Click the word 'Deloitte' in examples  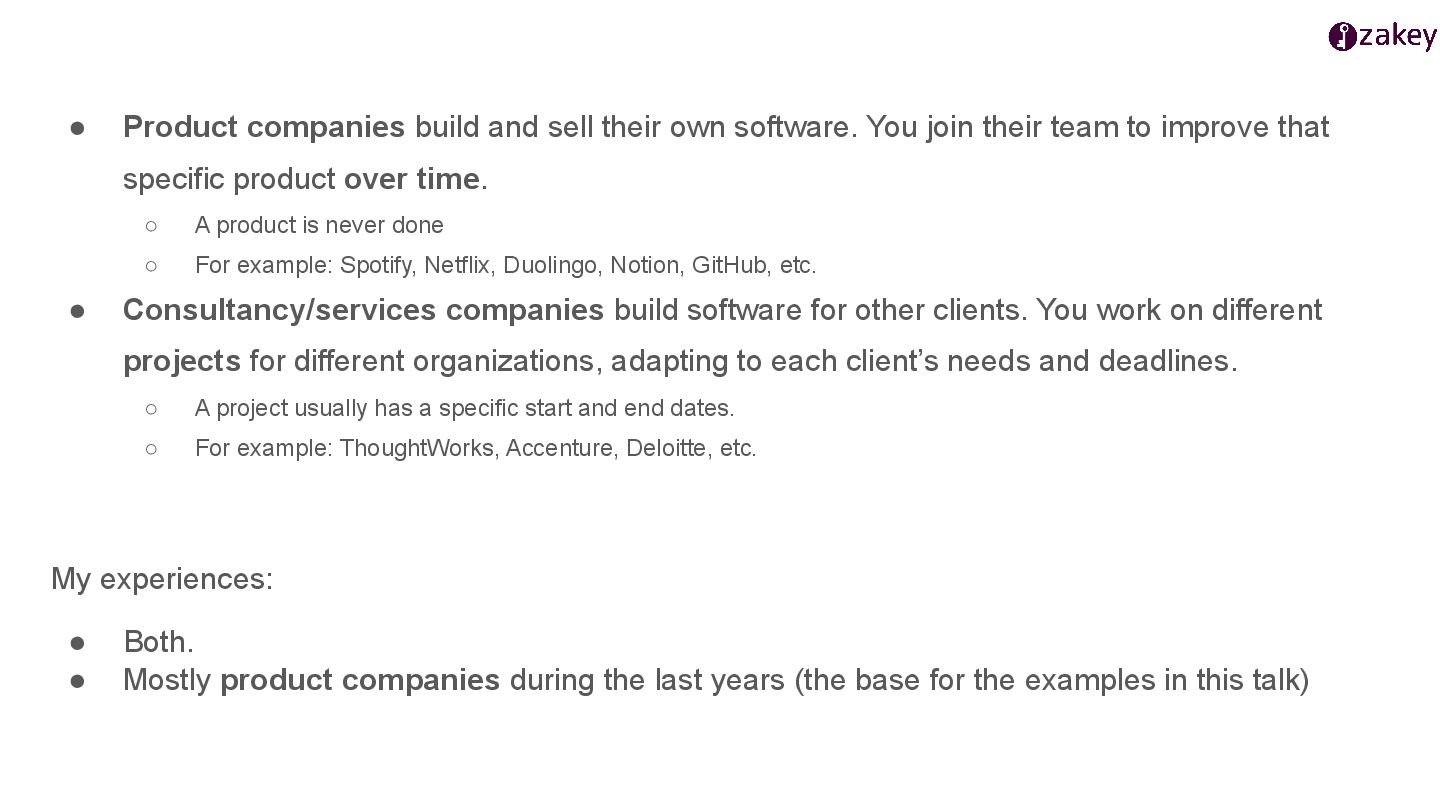coord(666,448)
